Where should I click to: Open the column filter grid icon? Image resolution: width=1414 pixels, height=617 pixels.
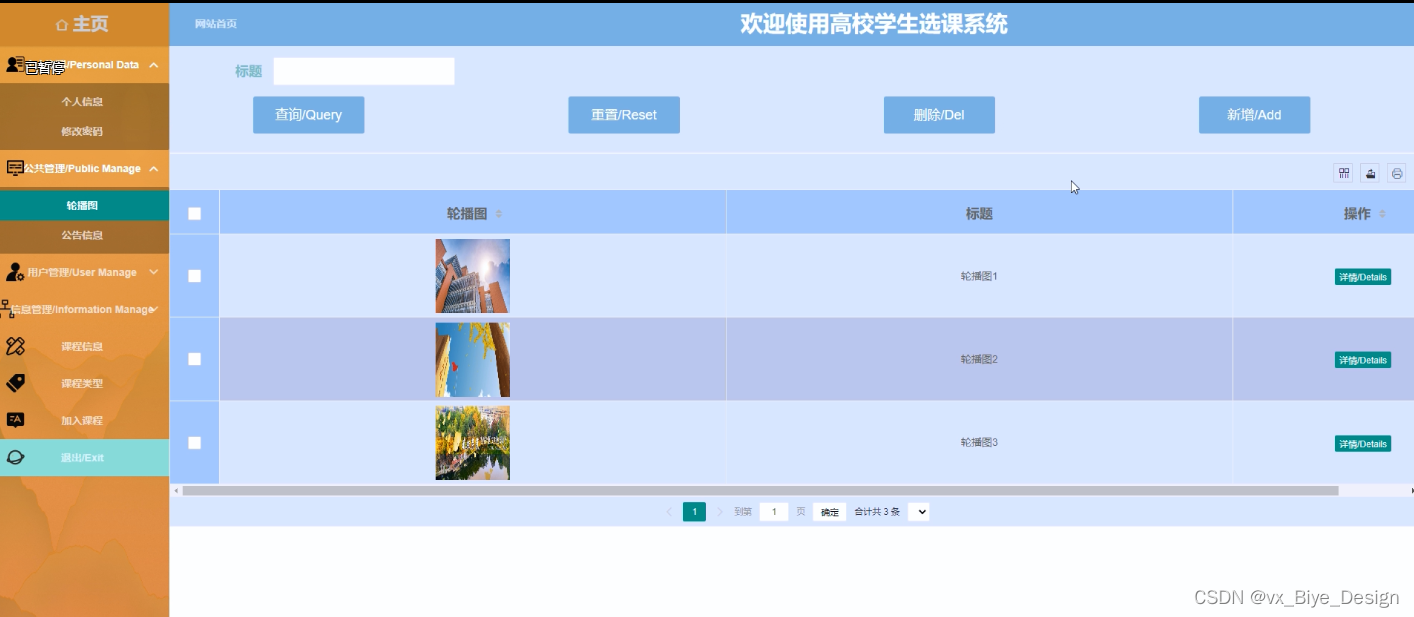[x=1344, y=173]
